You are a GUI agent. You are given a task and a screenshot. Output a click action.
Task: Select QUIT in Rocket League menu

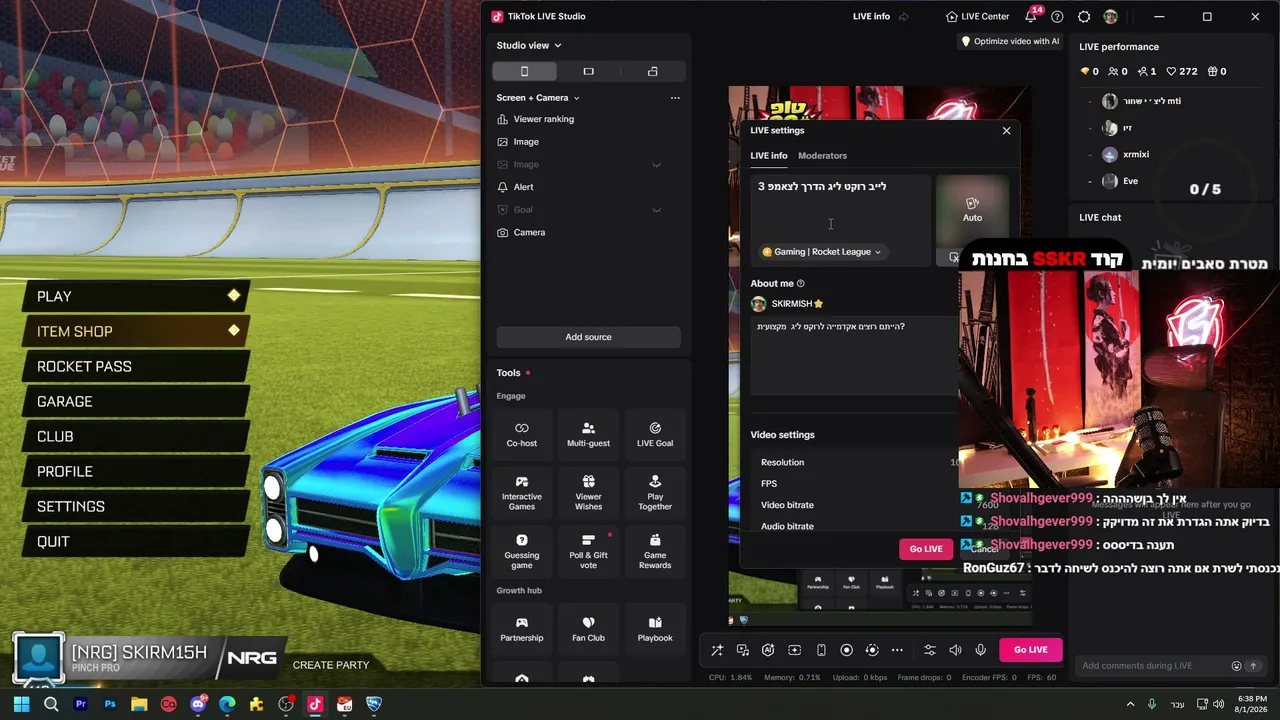tap(135, 541)
